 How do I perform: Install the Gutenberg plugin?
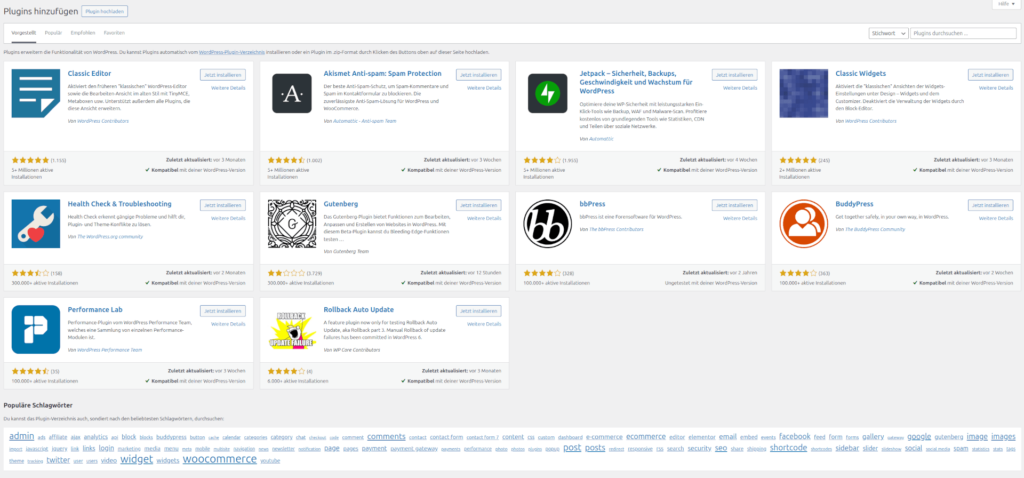tap(479, 206)
